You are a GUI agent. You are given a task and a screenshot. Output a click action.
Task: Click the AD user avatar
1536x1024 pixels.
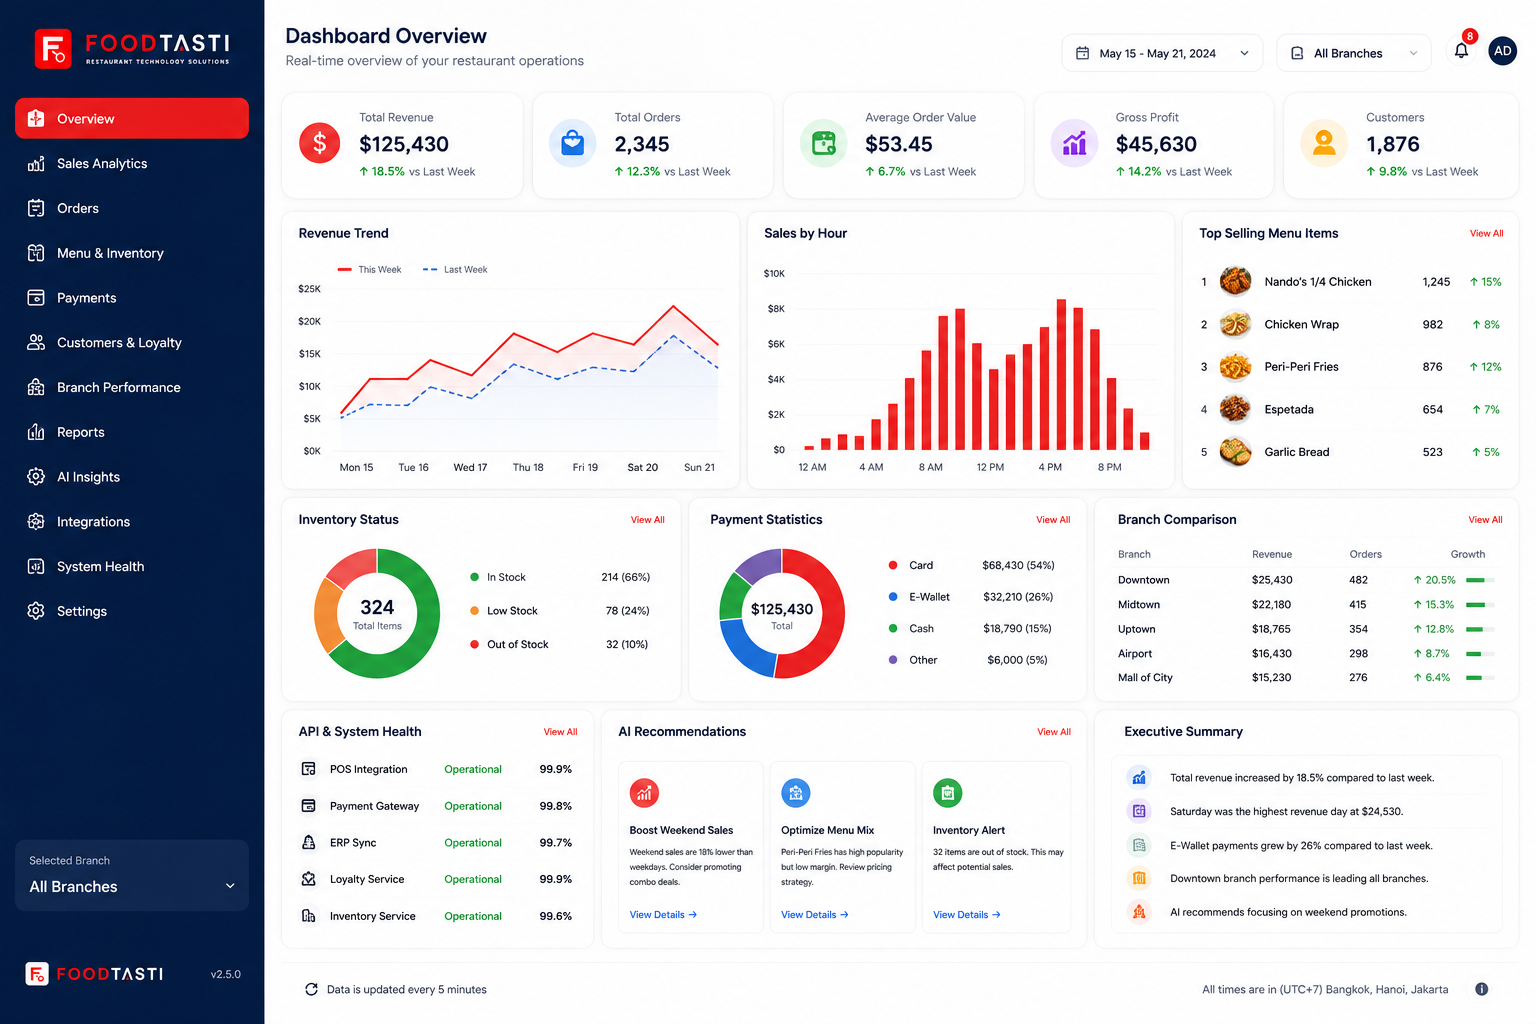pos(1502,51)
